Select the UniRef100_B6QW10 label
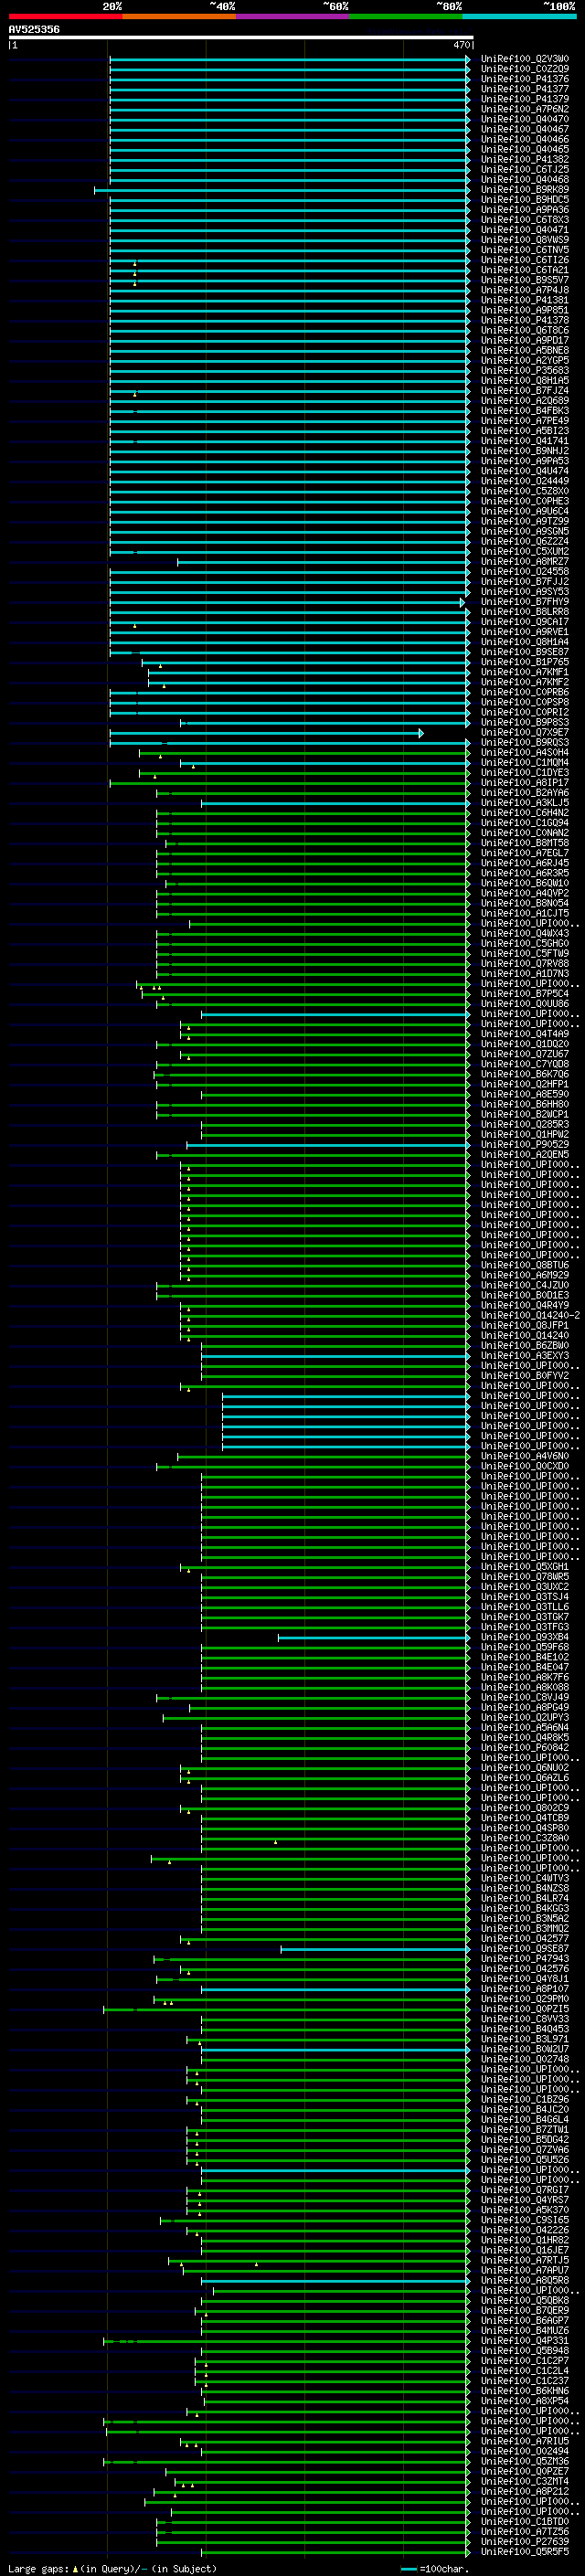The image size is (585, 2576). point(525,883)
